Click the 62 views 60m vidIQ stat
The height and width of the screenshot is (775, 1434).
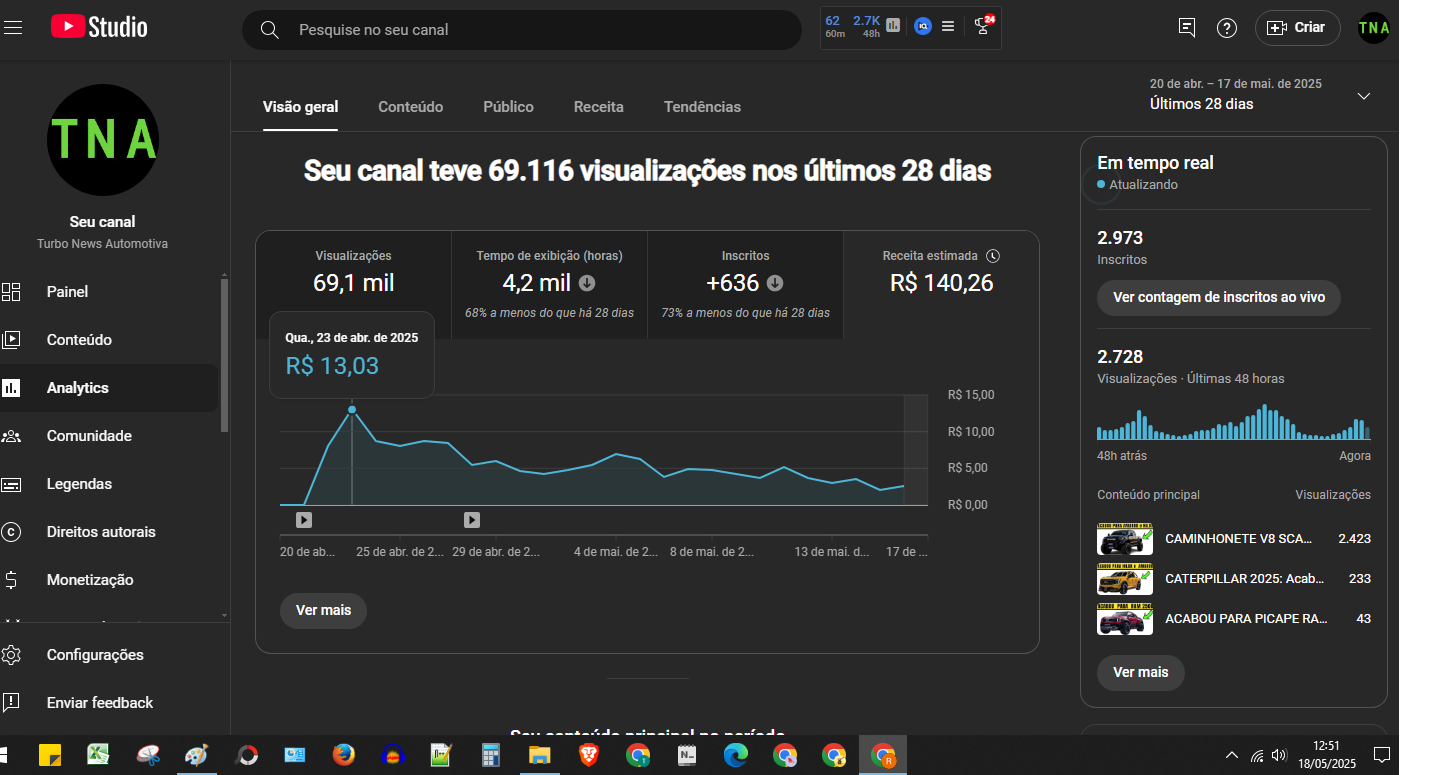pyautogui.click(x=834, y=26)
